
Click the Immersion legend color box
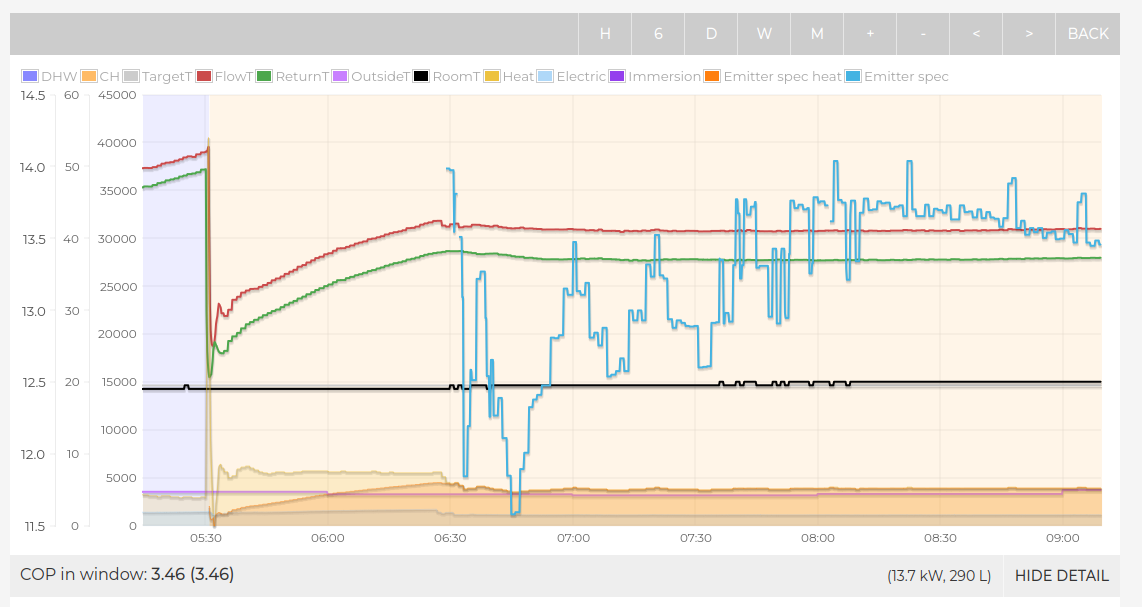tap(617, 77)
